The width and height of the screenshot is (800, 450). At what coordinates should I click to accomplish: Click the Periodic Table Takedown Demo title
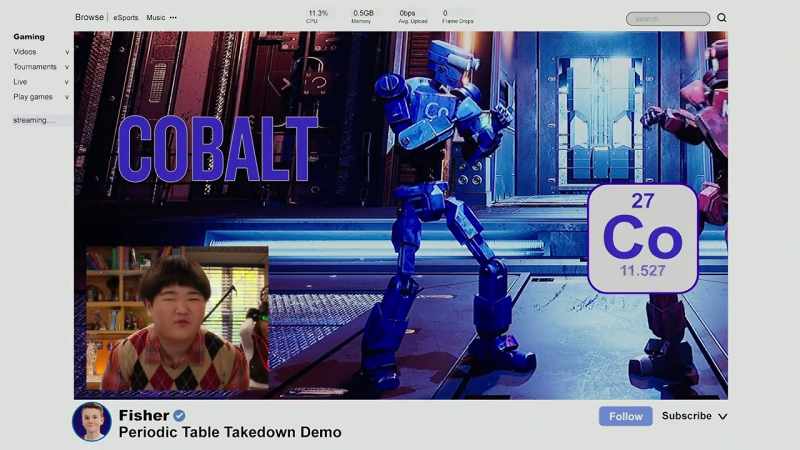[x=230, y=432]
